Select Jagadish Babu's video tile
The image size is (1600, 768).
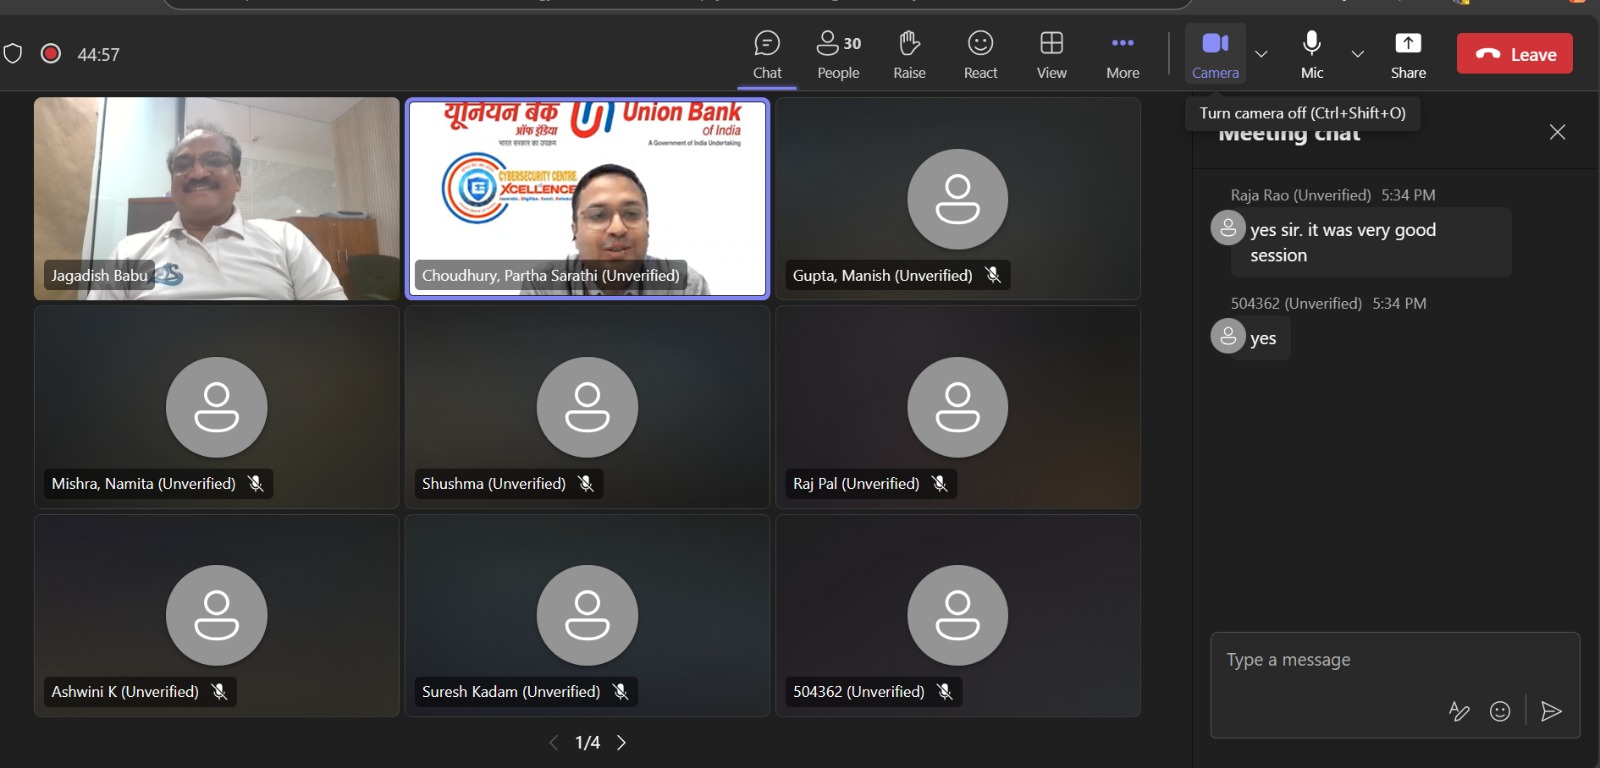coord(217,198)
